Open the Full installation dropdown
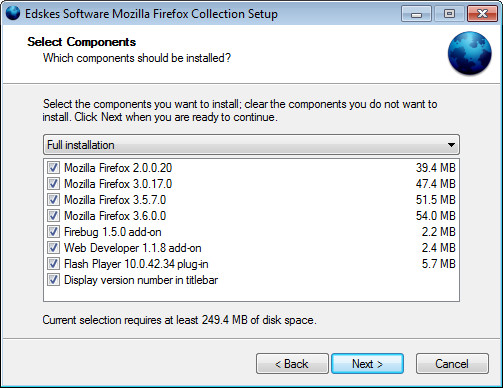 coord(251,145)
